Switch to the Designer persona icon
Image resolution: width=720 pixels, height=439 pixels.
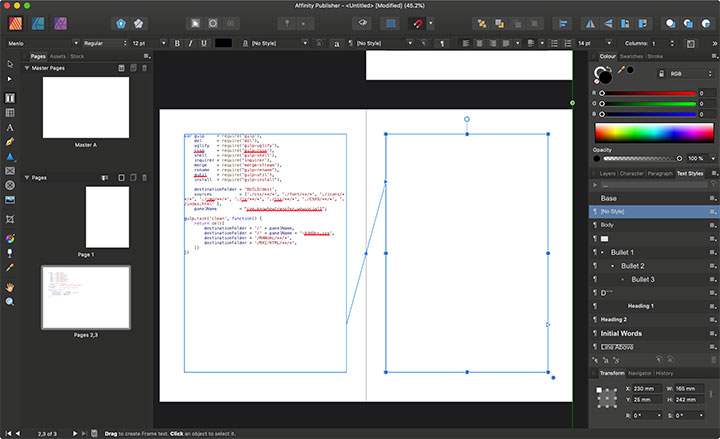click(38, 23)
